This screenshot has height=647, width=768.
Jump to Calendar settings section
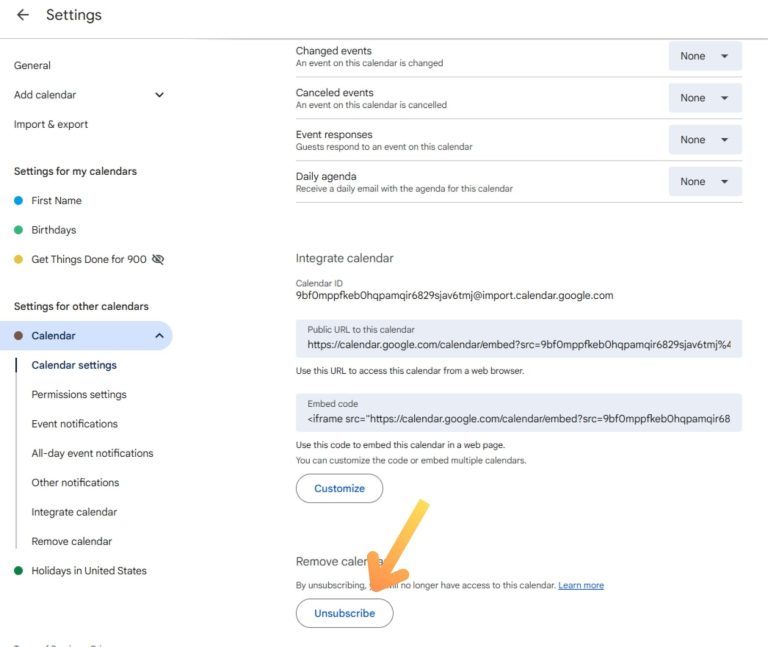tap(74, 365)
